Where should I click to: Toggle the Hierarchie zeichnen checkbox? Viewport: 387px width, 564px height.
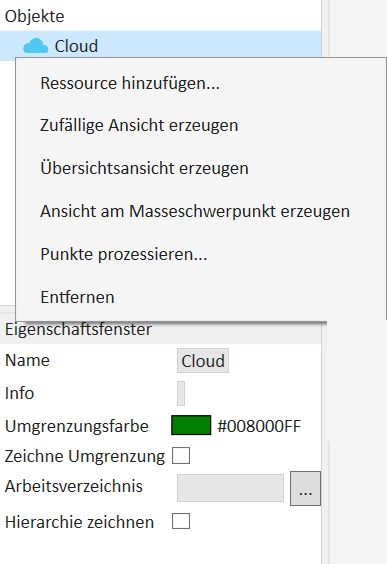[x=181, y=521]
